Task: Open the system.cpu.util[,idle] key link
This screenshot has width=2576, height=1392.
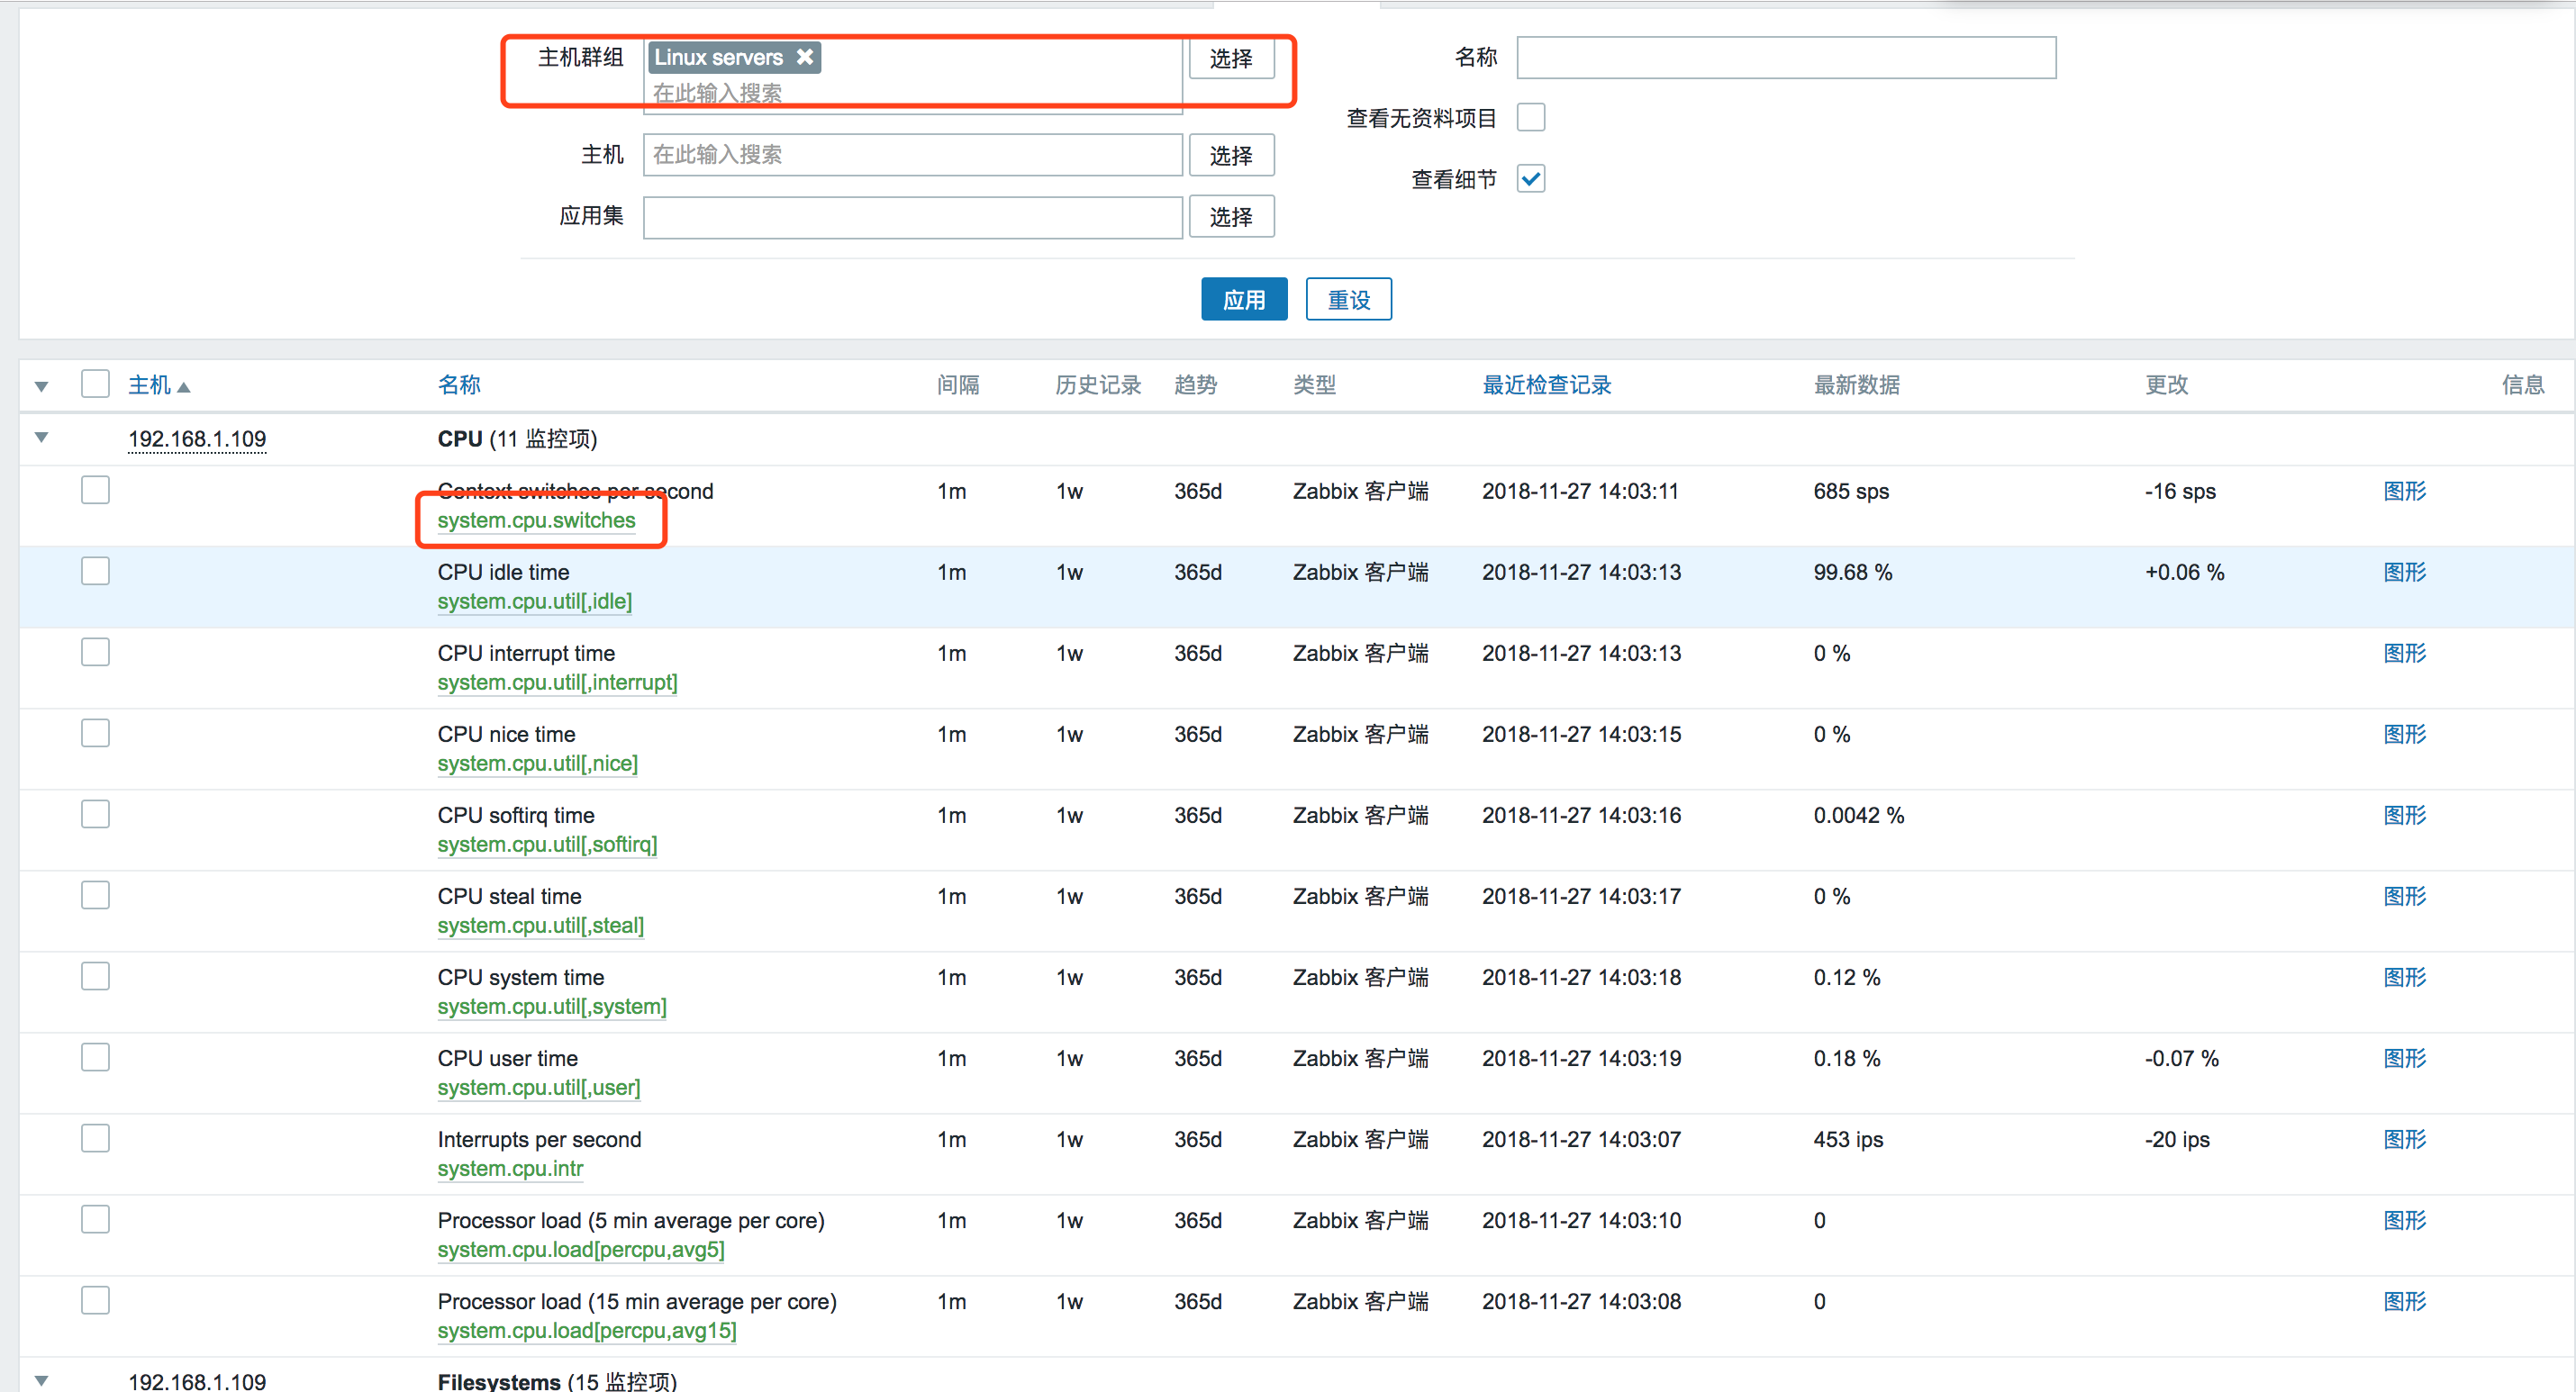Action: [535, 601]
